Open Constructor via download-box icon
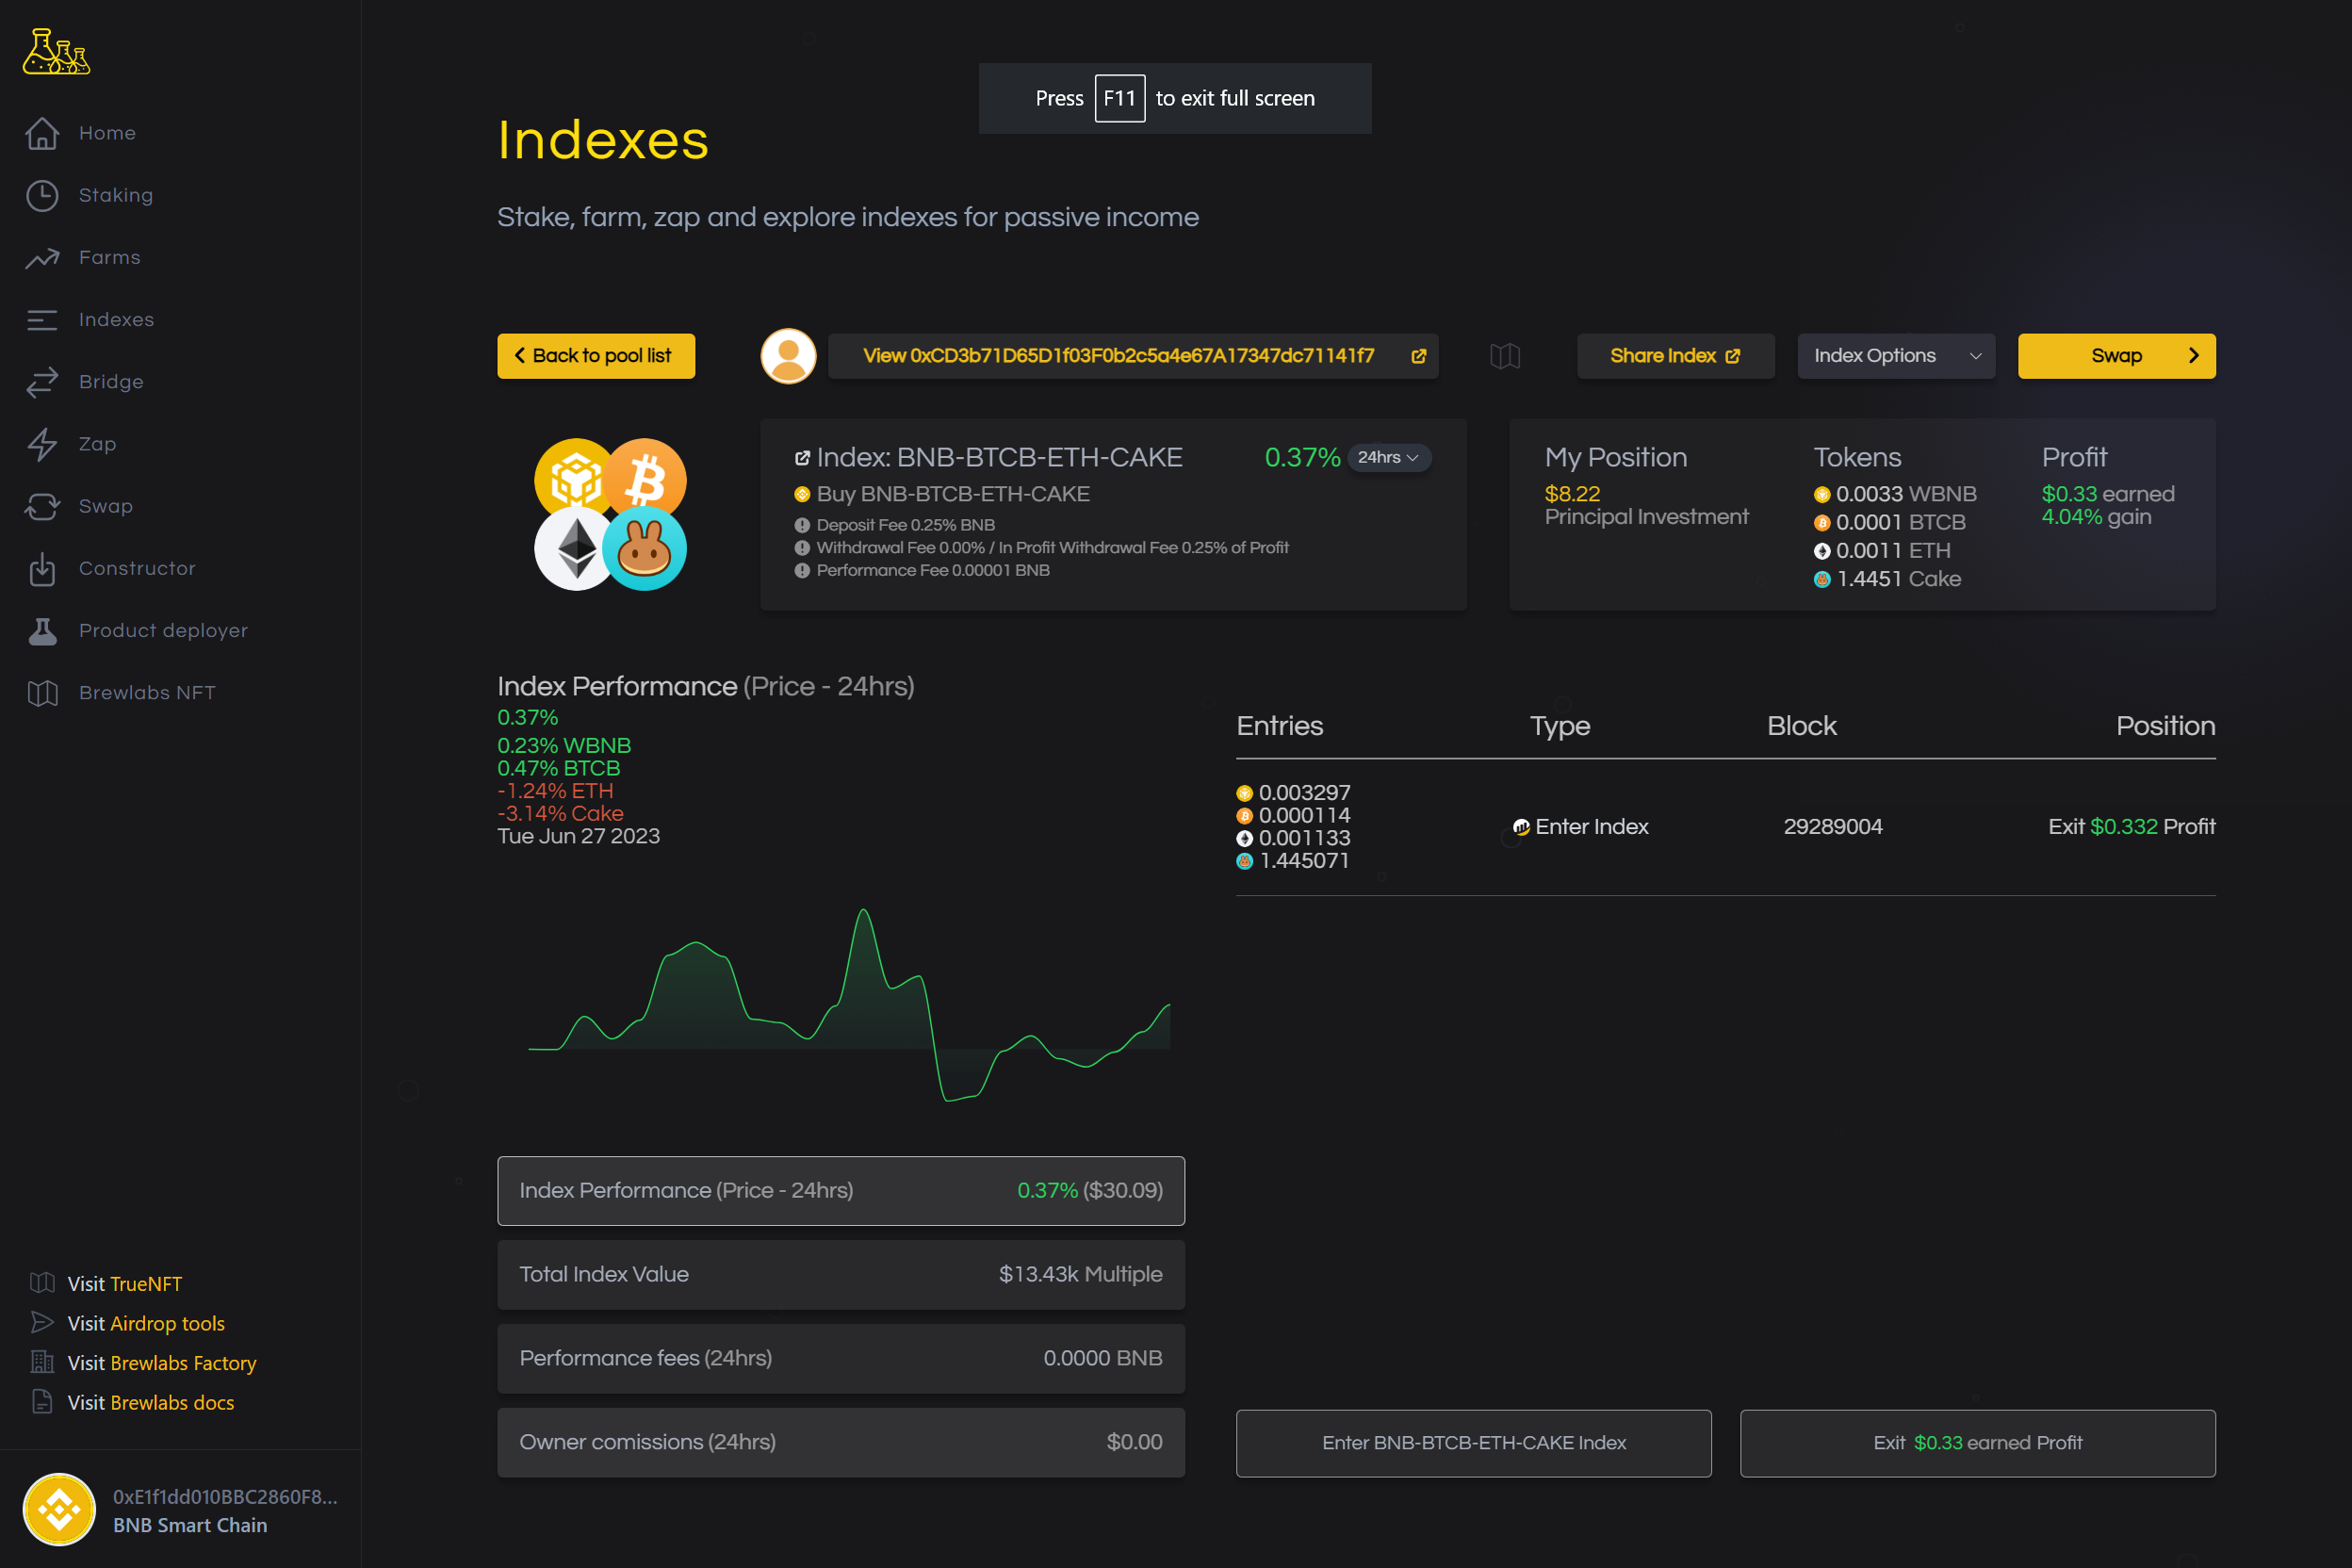Screen dimensions: 2352x1568 [x=42, y=568]
